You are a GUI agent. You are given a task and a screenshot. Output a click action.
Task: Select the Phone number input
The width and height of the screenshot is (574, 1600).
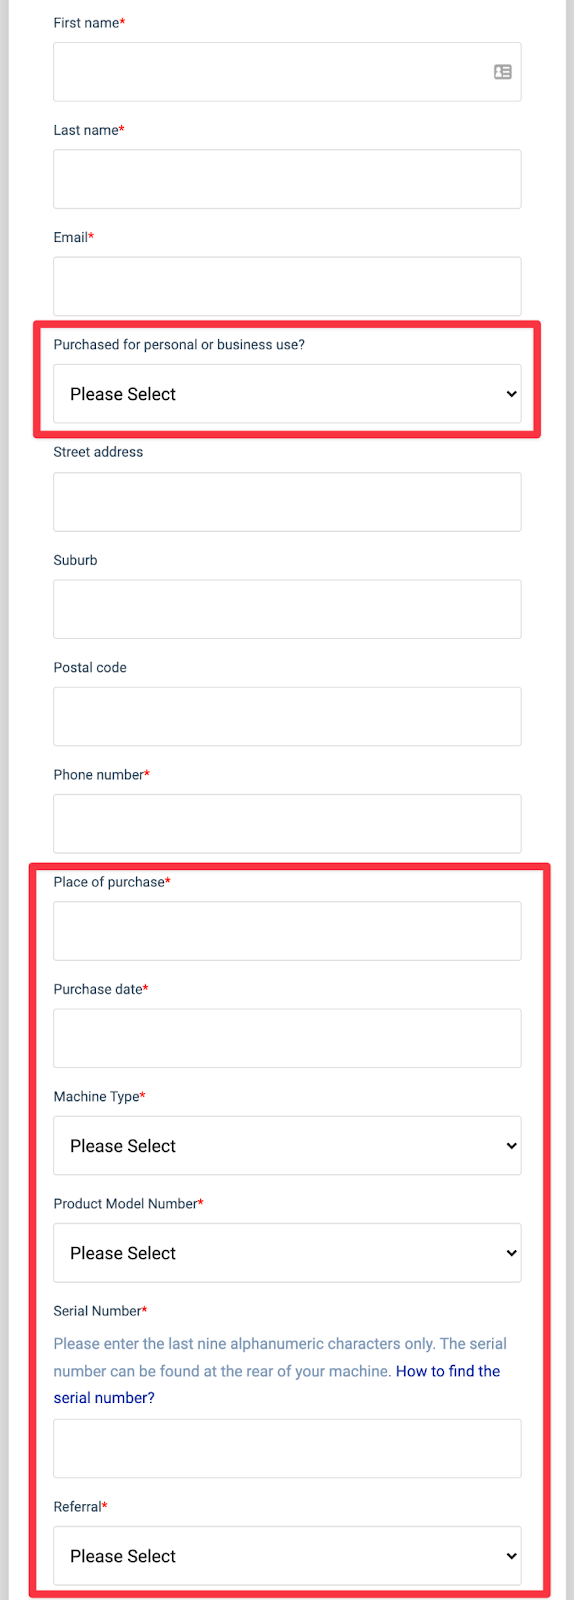(x=287, y=824)
